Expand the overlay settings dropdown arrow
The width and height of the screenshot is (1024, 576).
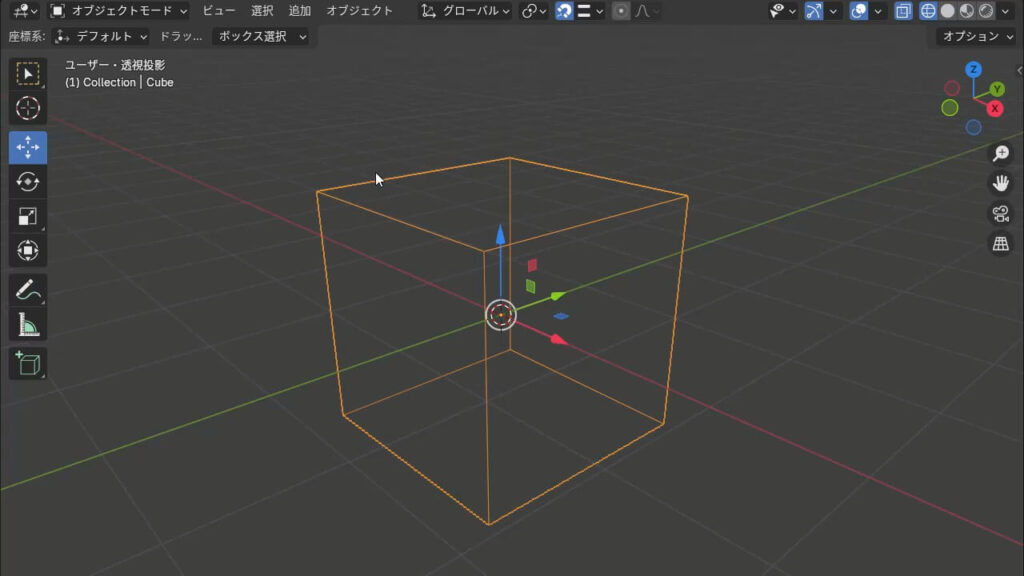click(x=878, y=10)
